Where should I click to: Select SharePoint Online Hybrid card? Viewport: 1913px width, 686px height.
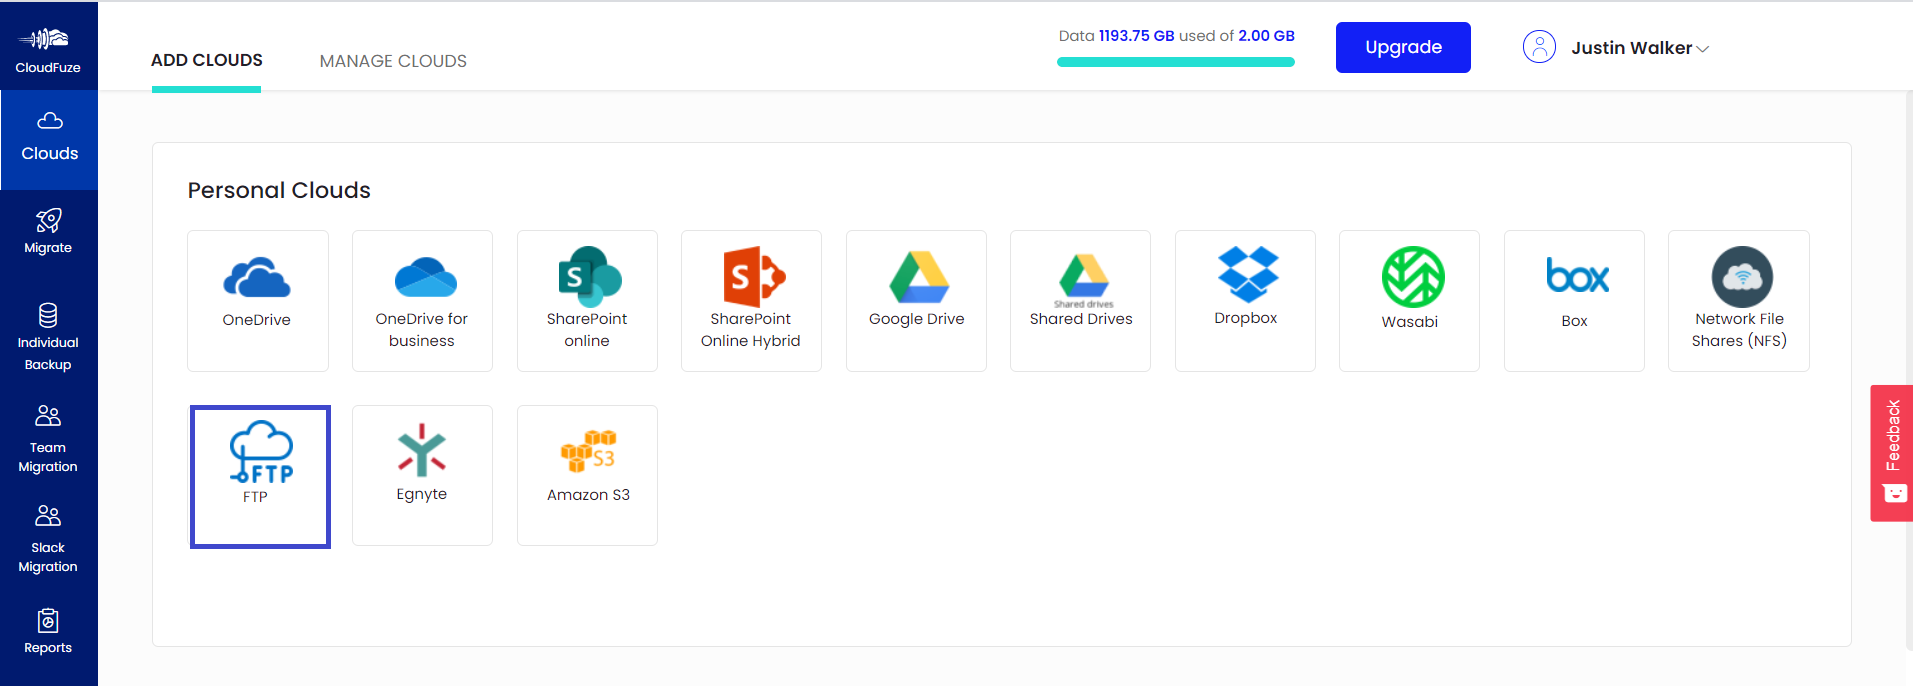click(751, 301)
